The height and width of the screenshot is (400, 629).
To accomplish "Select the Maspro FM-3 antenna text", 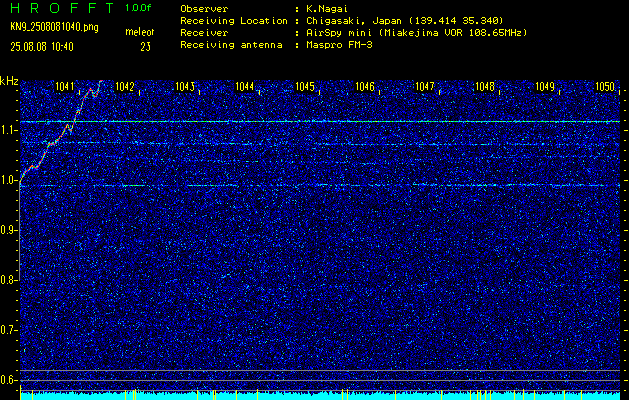I will coord(339,45).
